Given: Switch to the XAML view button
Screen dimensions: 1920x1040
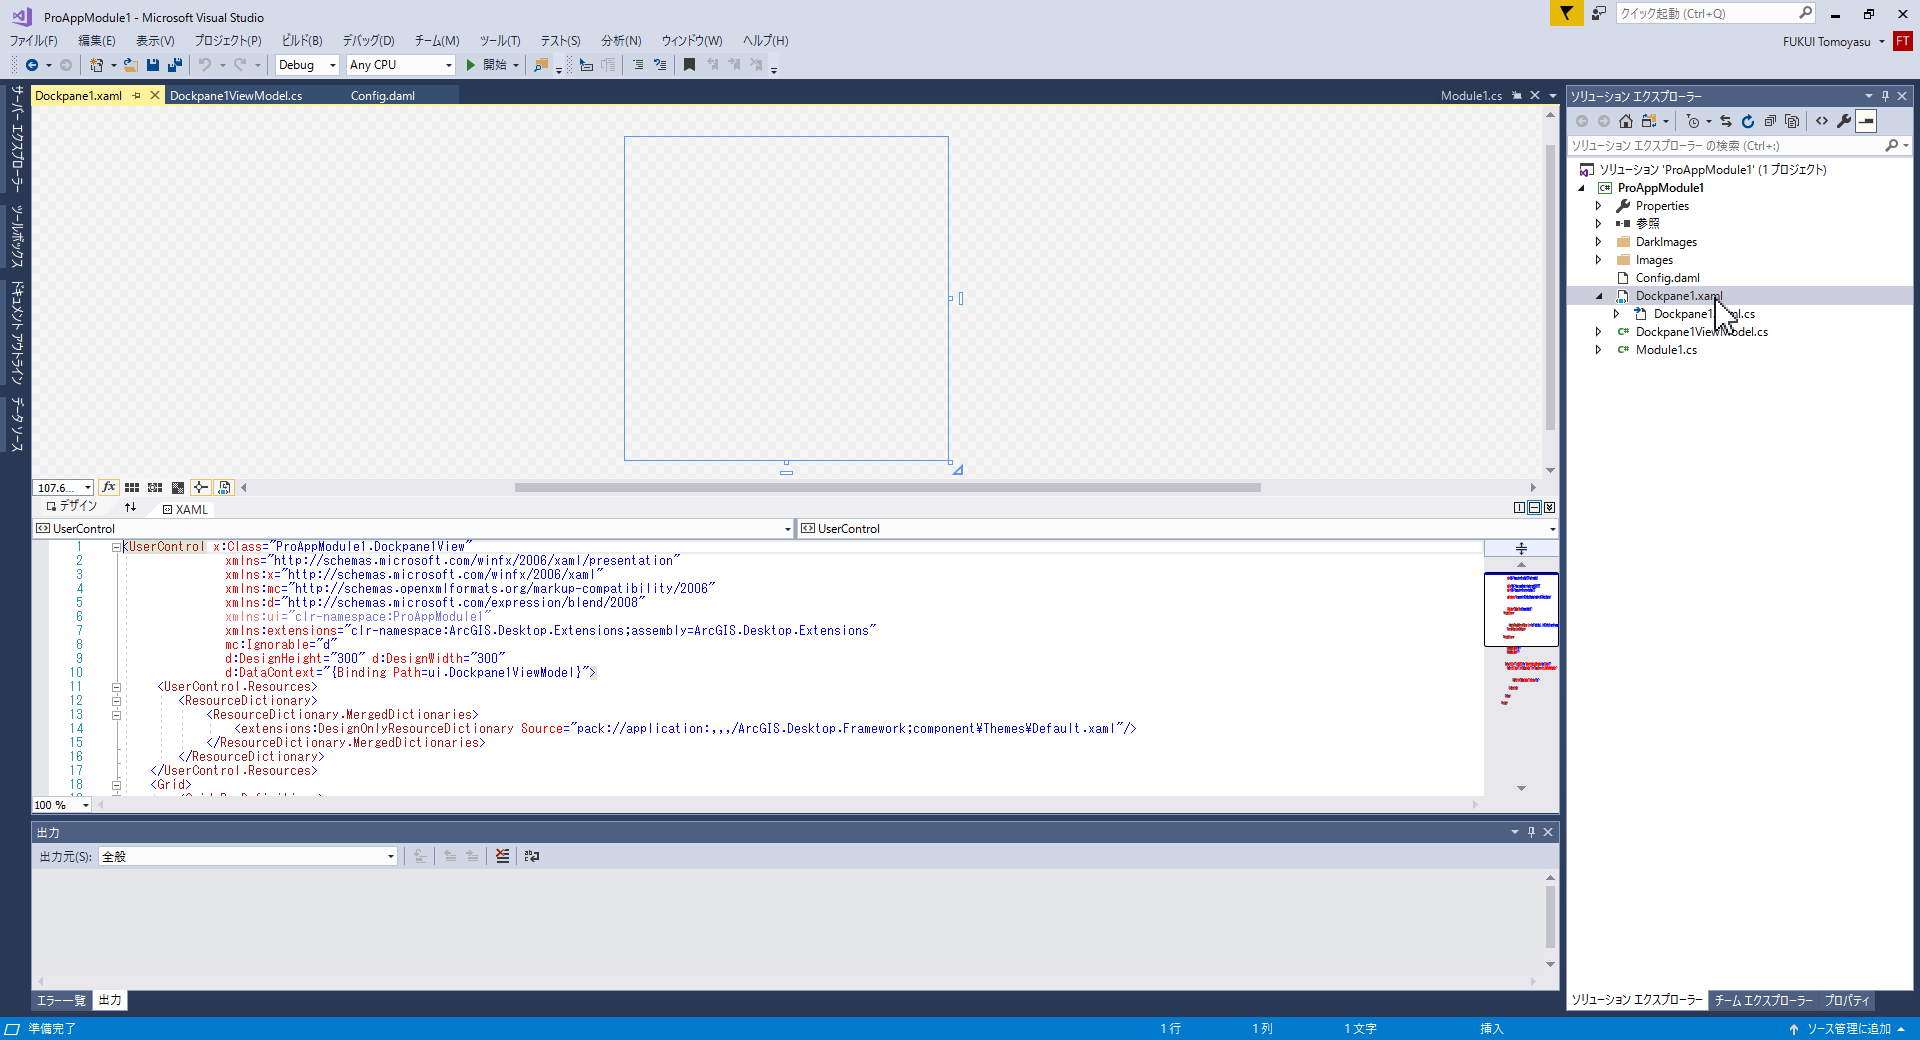Looking at the screenshot, I should coord(185,509).
